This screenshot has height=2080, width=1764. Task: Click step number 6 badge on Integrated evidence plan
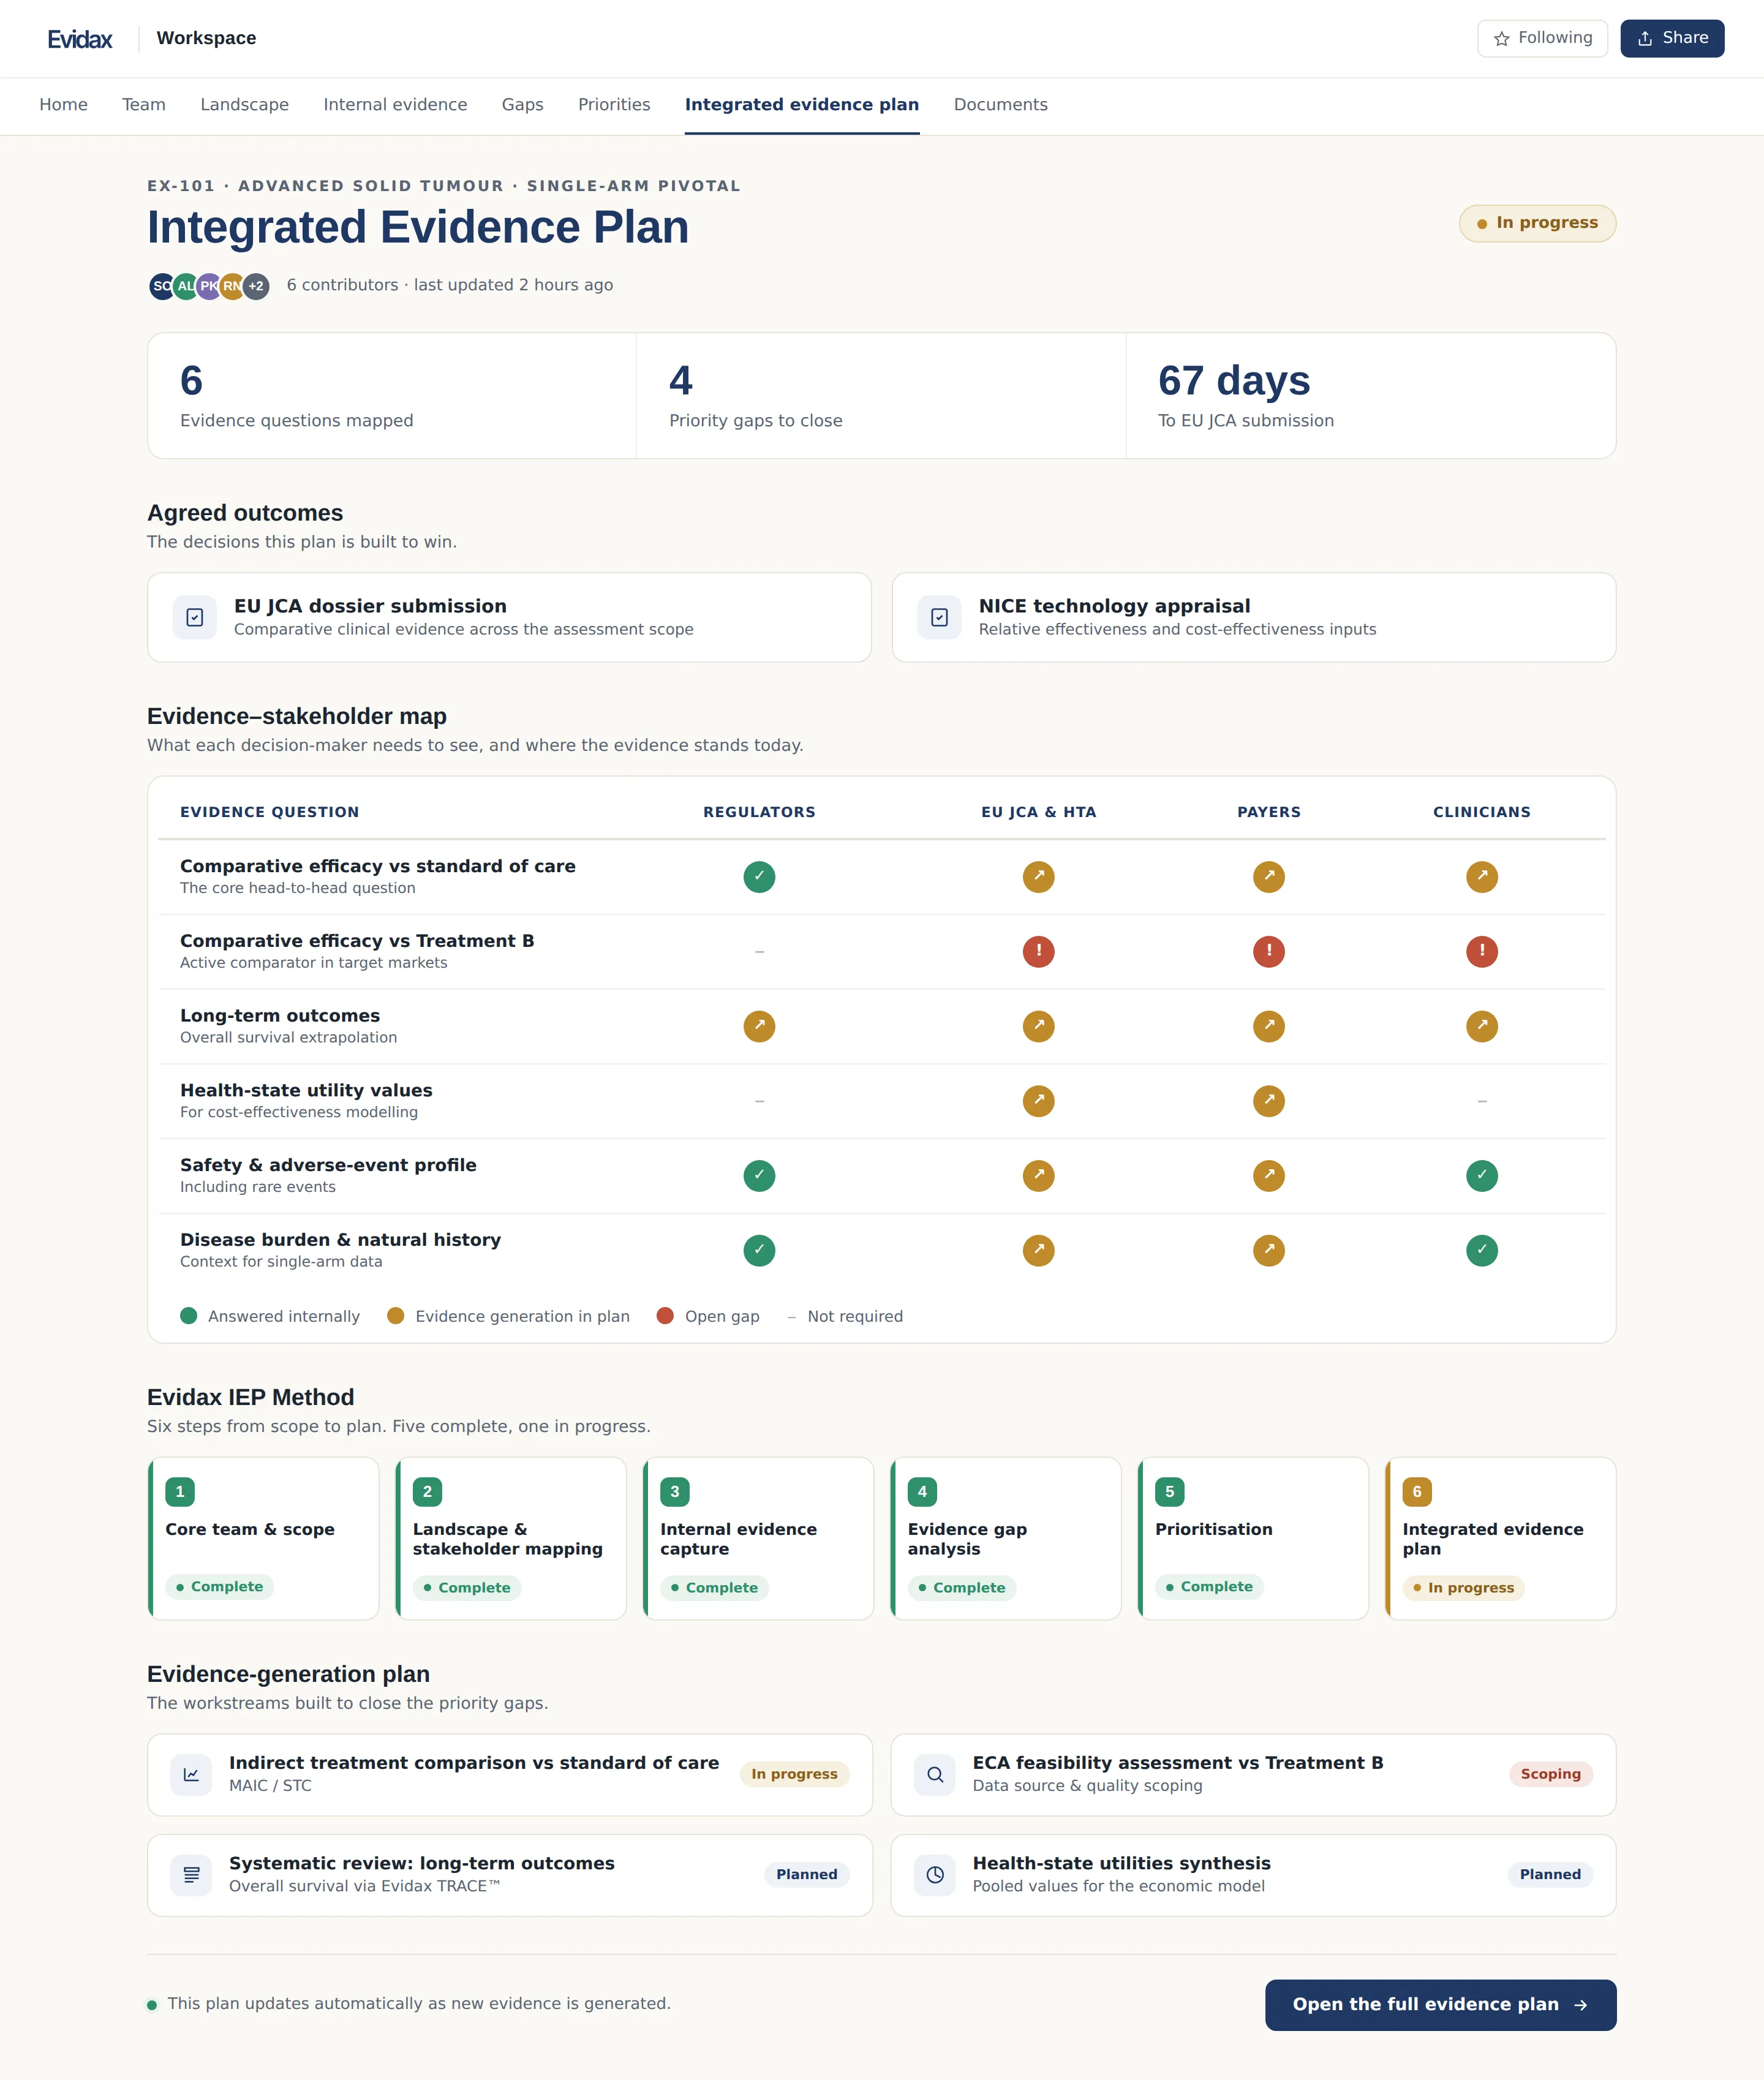point(1417,1492)
